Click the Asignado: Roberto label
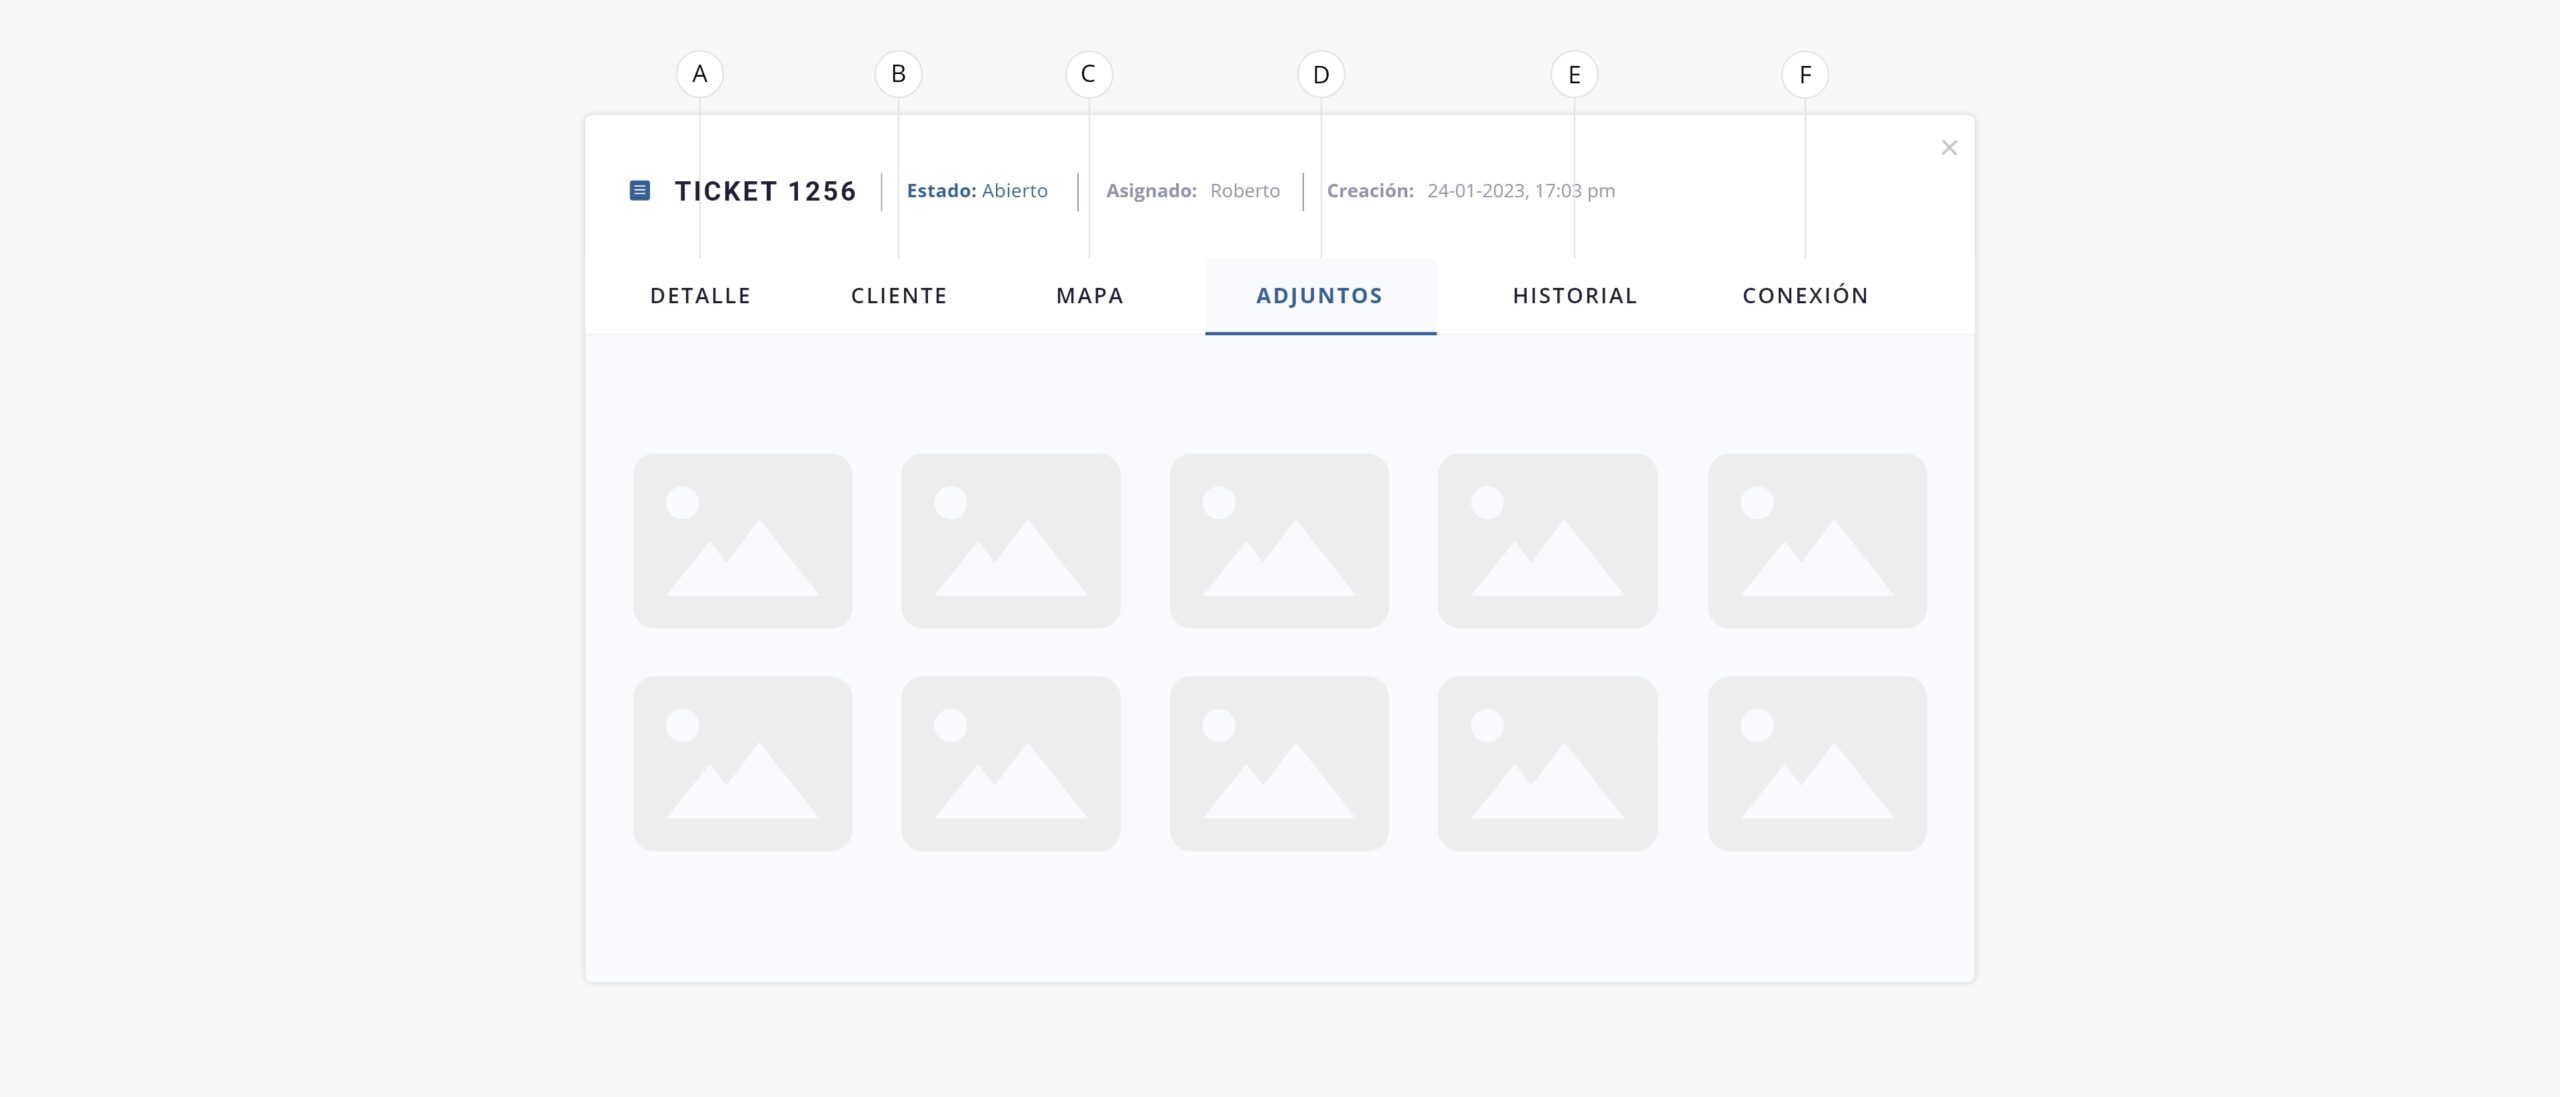 click(x=1192, y=191)
